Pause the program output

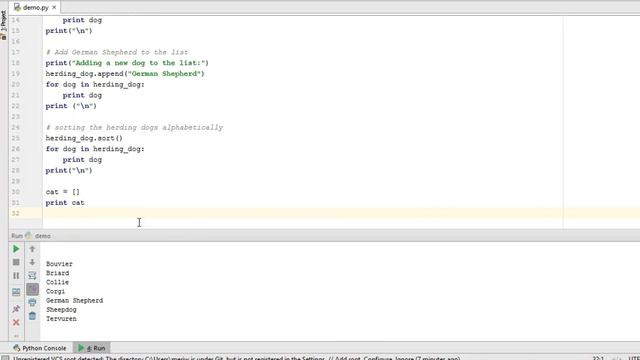coord(16,276)
